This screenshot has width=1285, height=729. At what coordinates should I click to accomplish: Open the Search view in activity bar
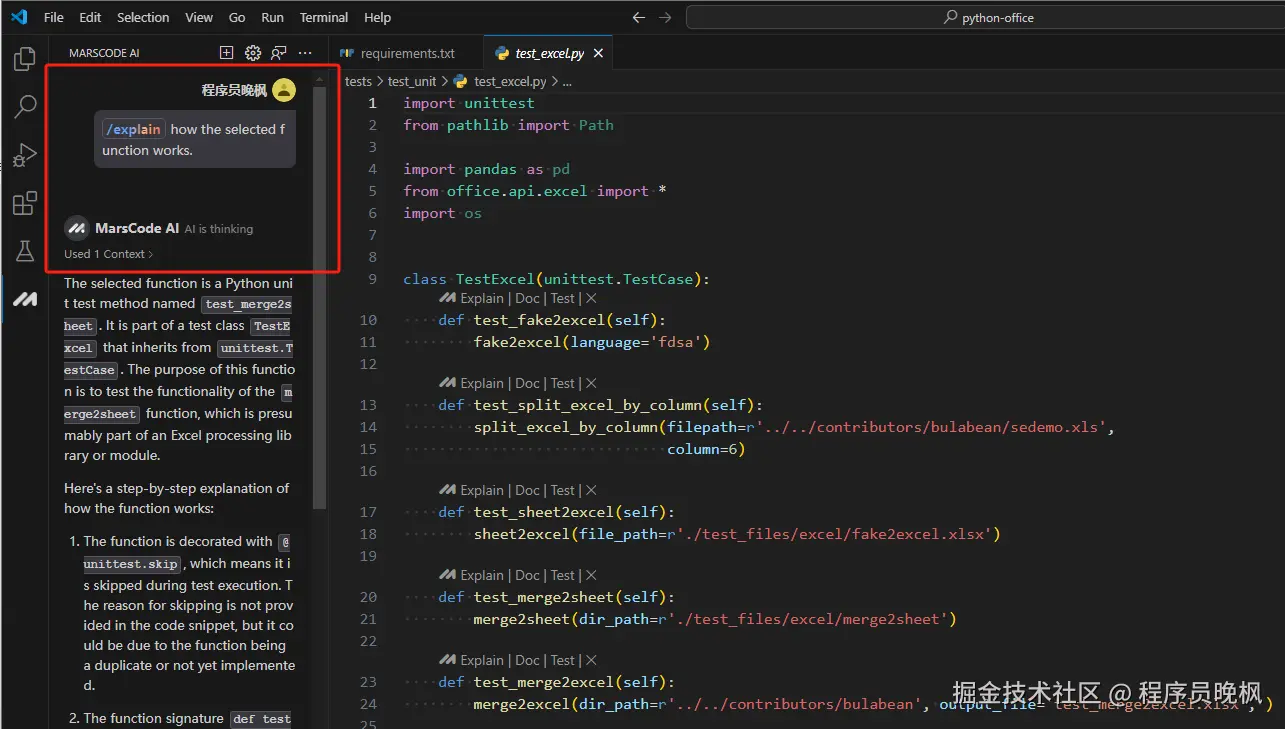25,107
